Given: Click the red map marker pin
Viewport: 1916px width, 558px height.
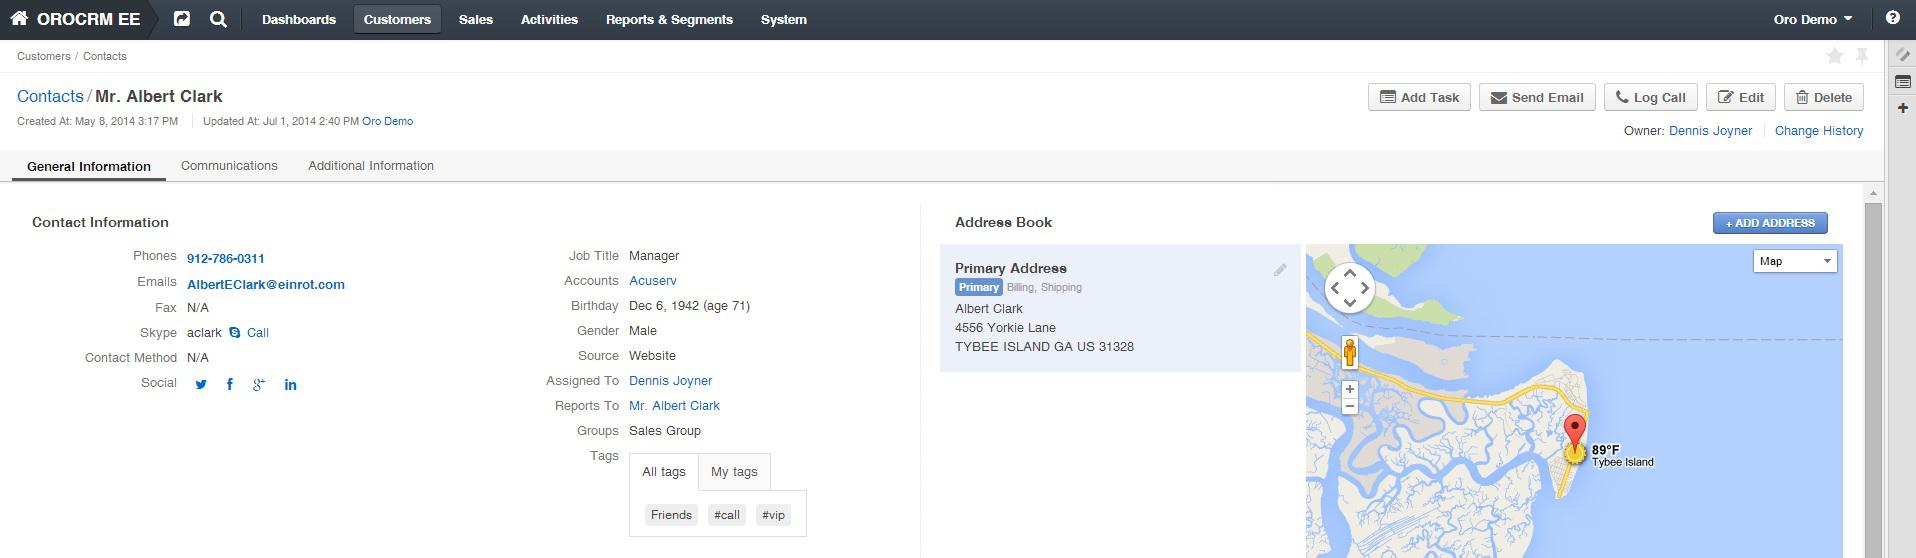Looking at the screenshot, I should pos(1574,431).
